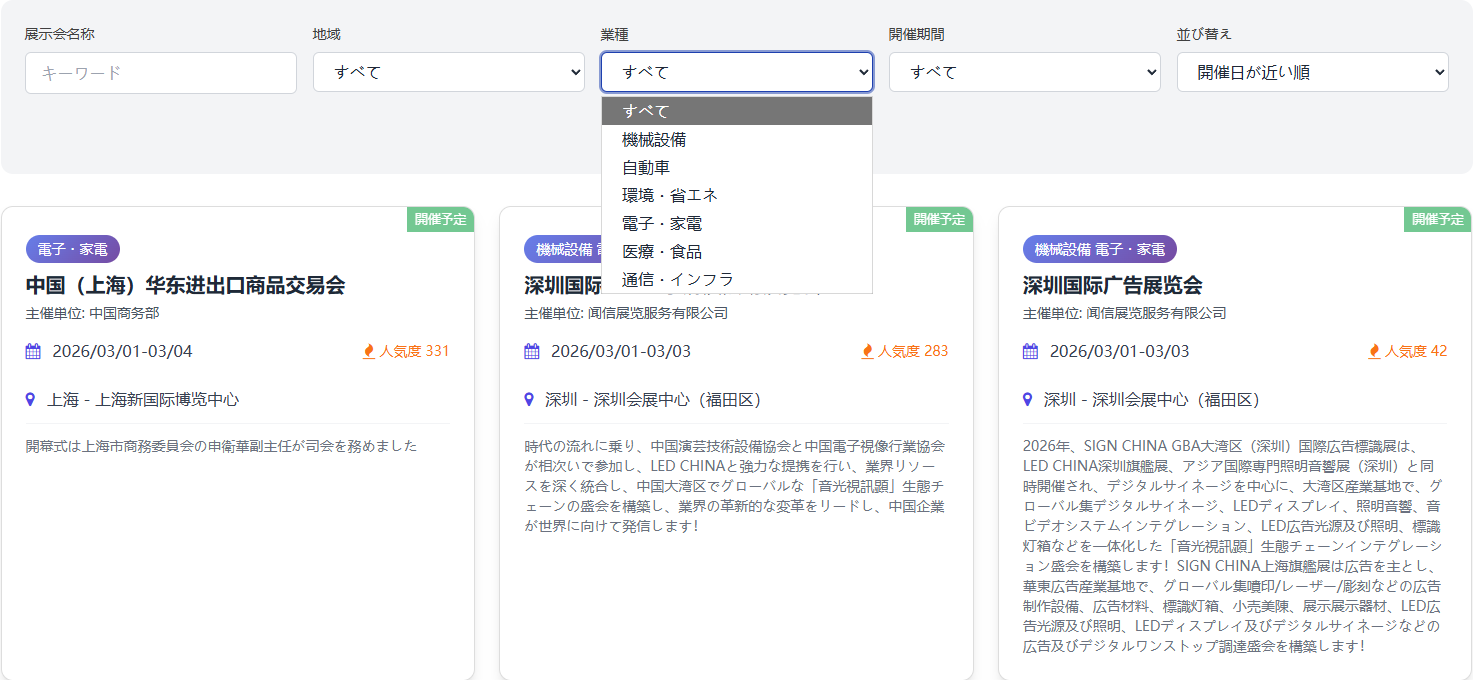Choose 医療・食品 option in the list
Image resolution: width=1473 pixels, height=680 pixels.
pos(661,251)
